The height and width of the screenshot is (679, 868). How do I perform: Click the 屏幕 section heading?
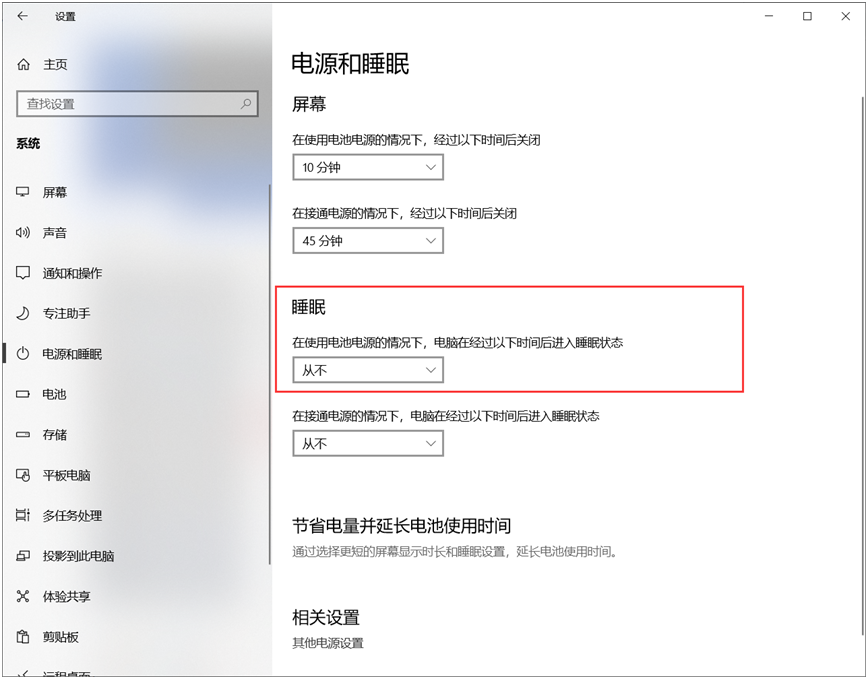[309, 103]
